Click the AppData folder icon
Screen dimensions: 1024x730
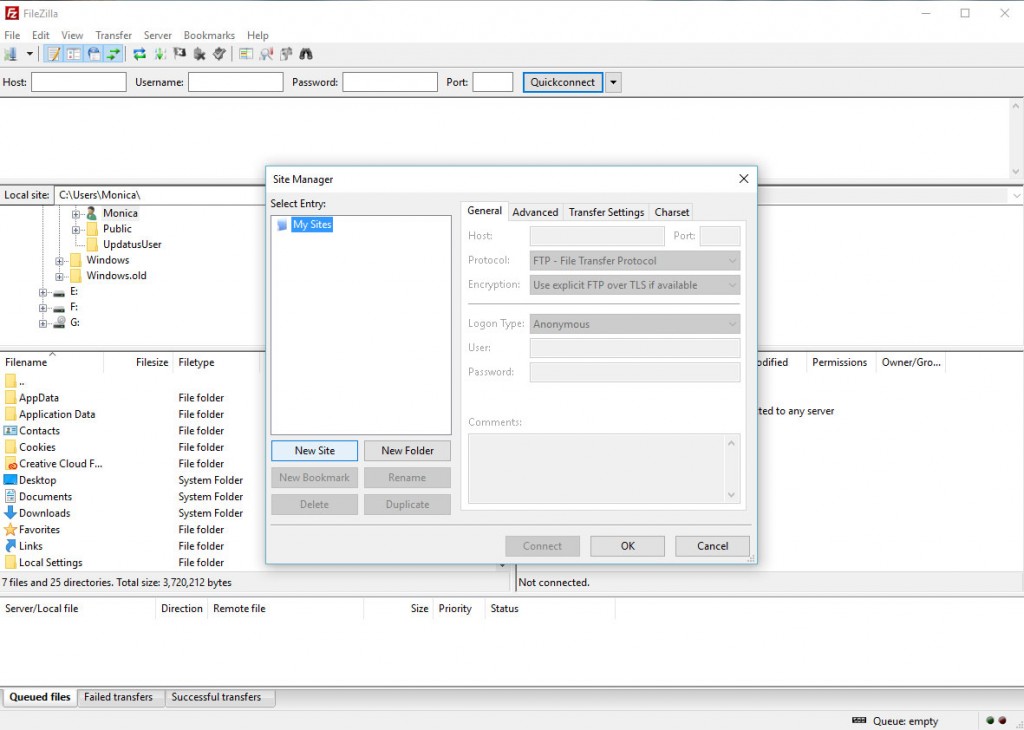(10, 398)
